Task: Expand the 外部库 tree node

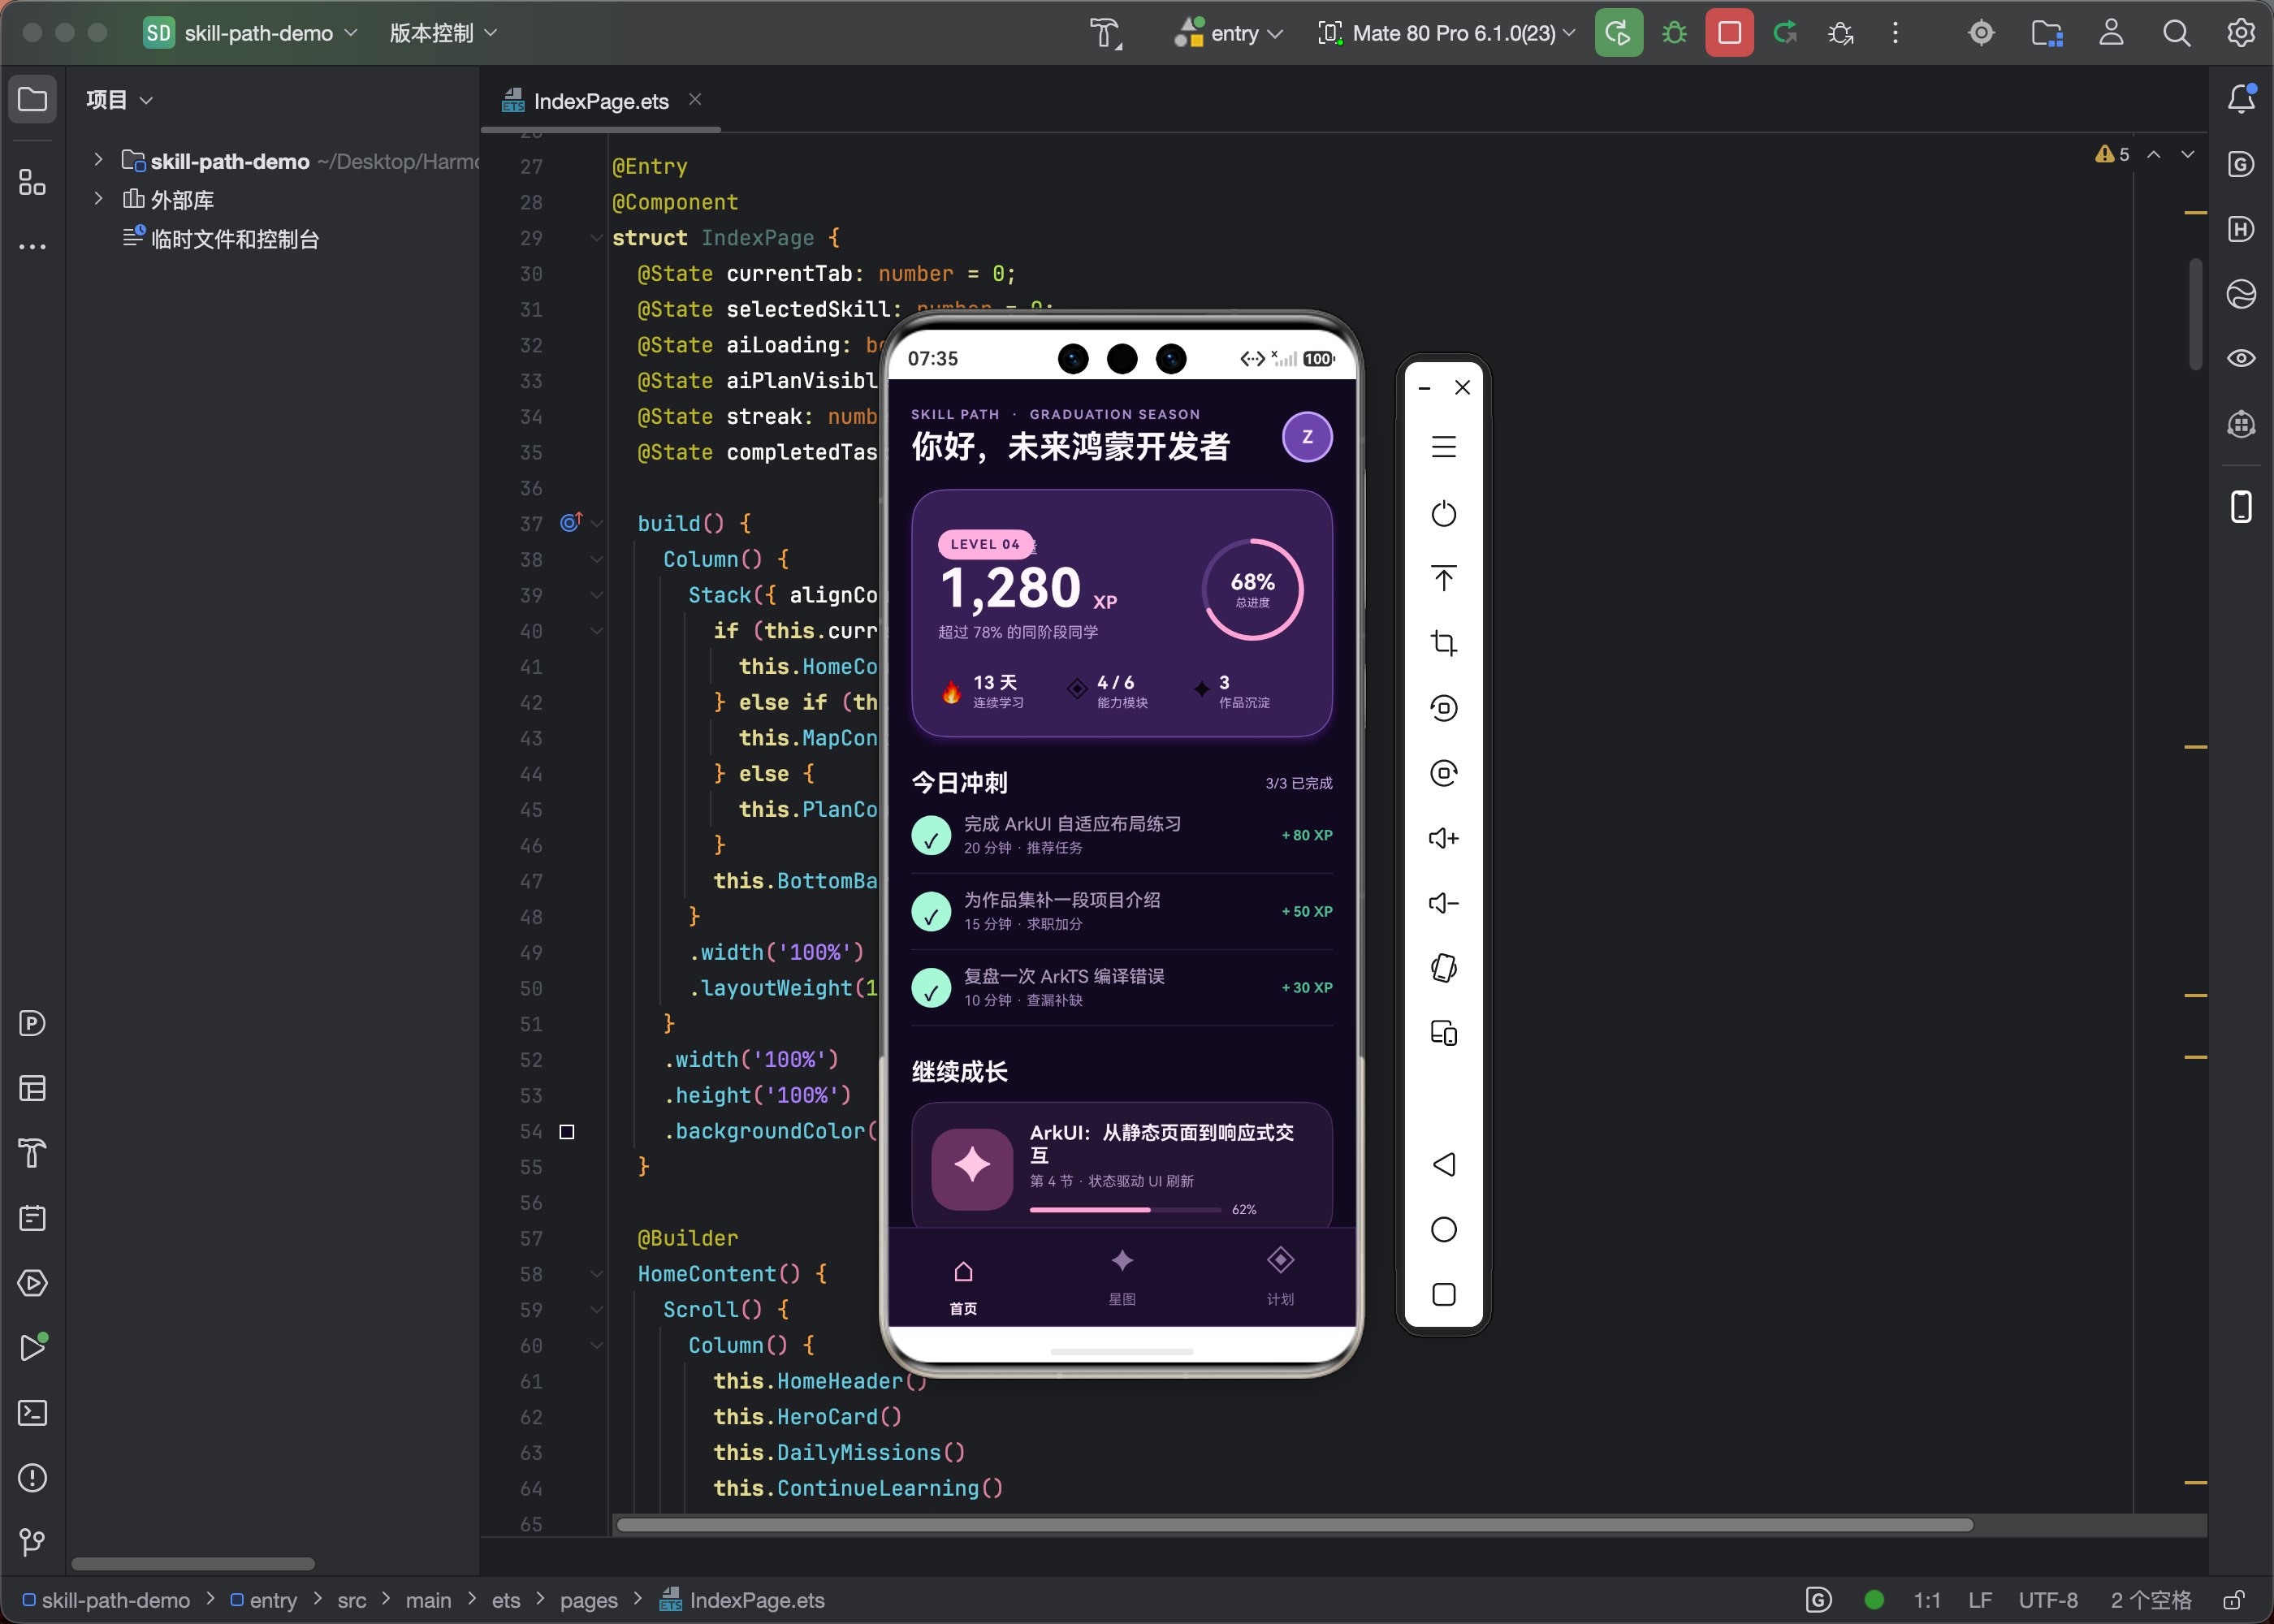Action: point(98,199)
